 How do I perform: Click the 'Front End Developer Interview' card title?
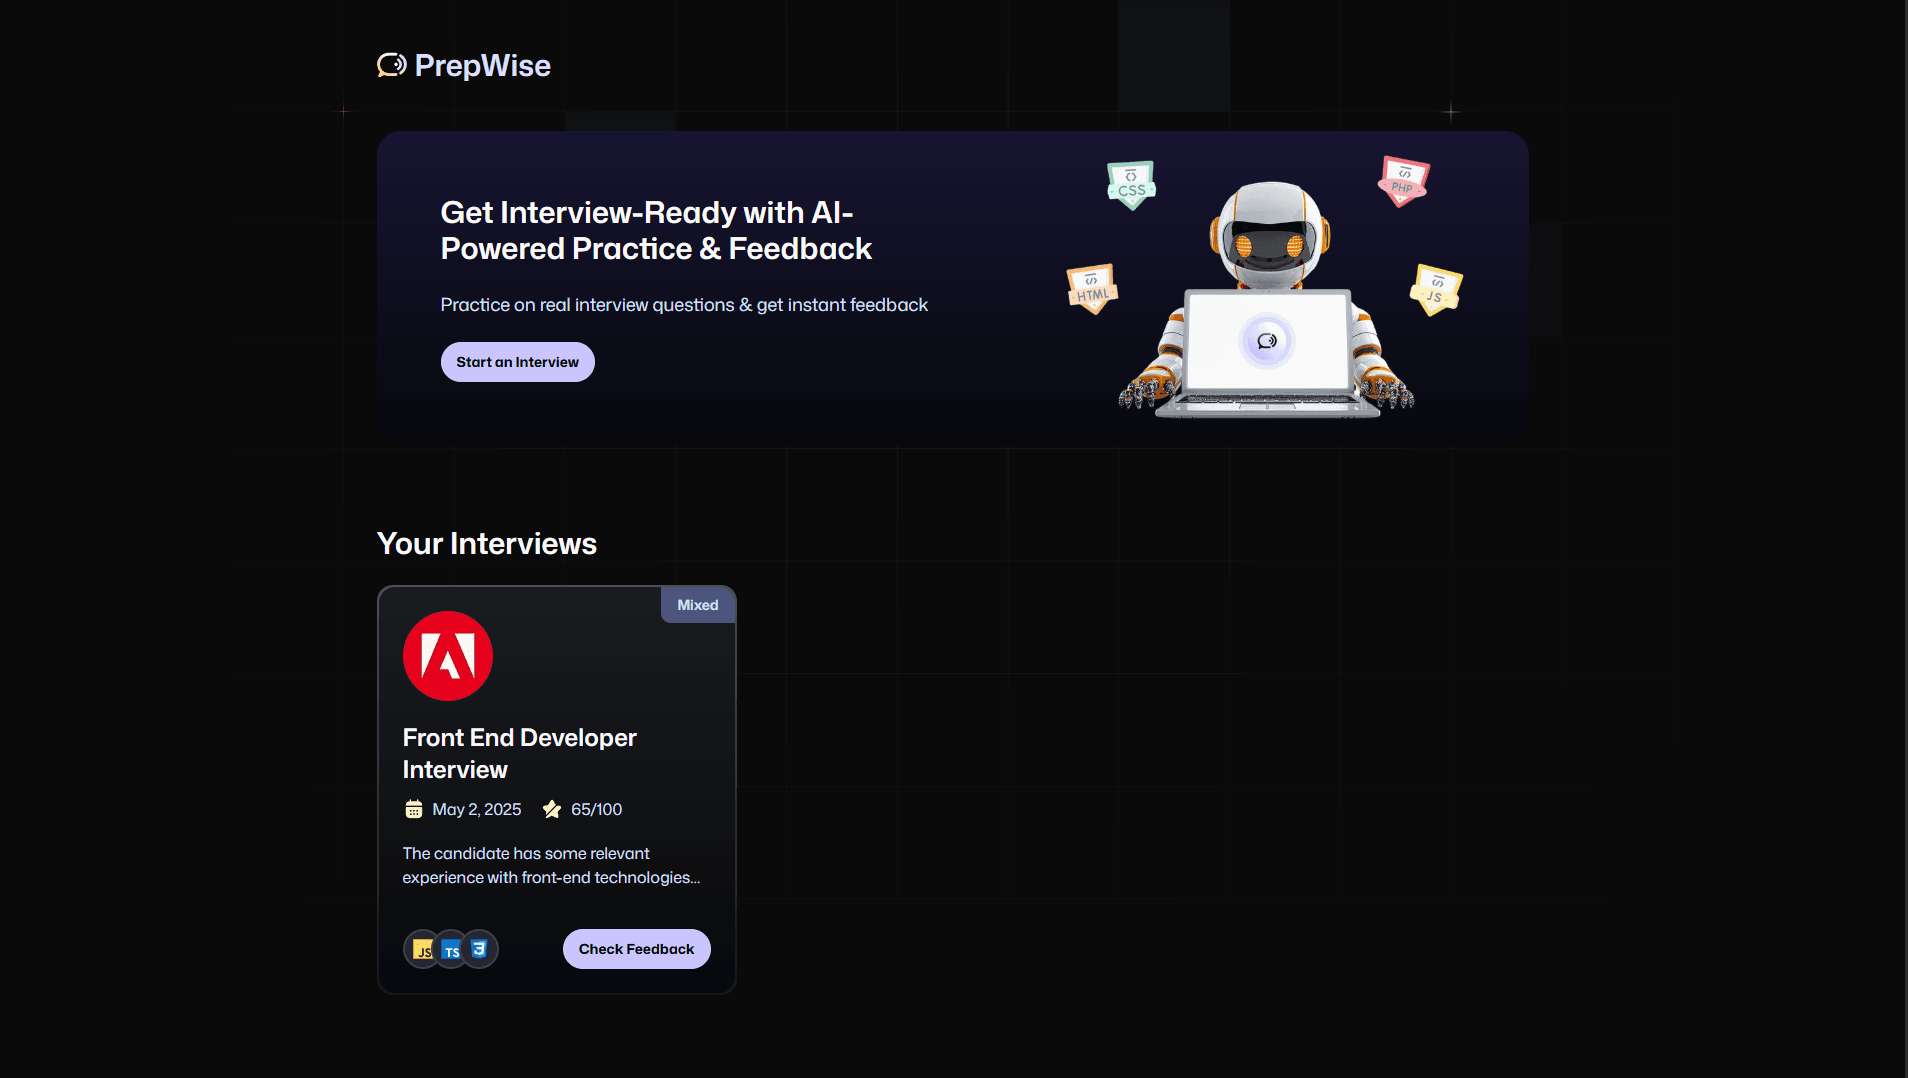(x=519, y=753)
